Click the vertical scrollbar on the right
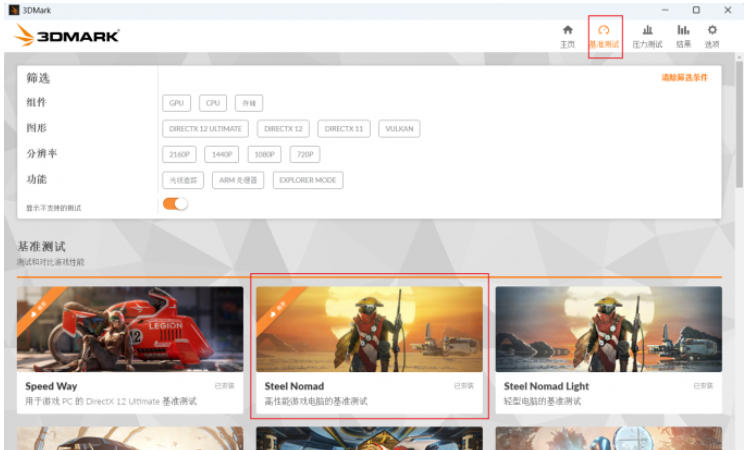753x450 pixels. click(740, 124)
